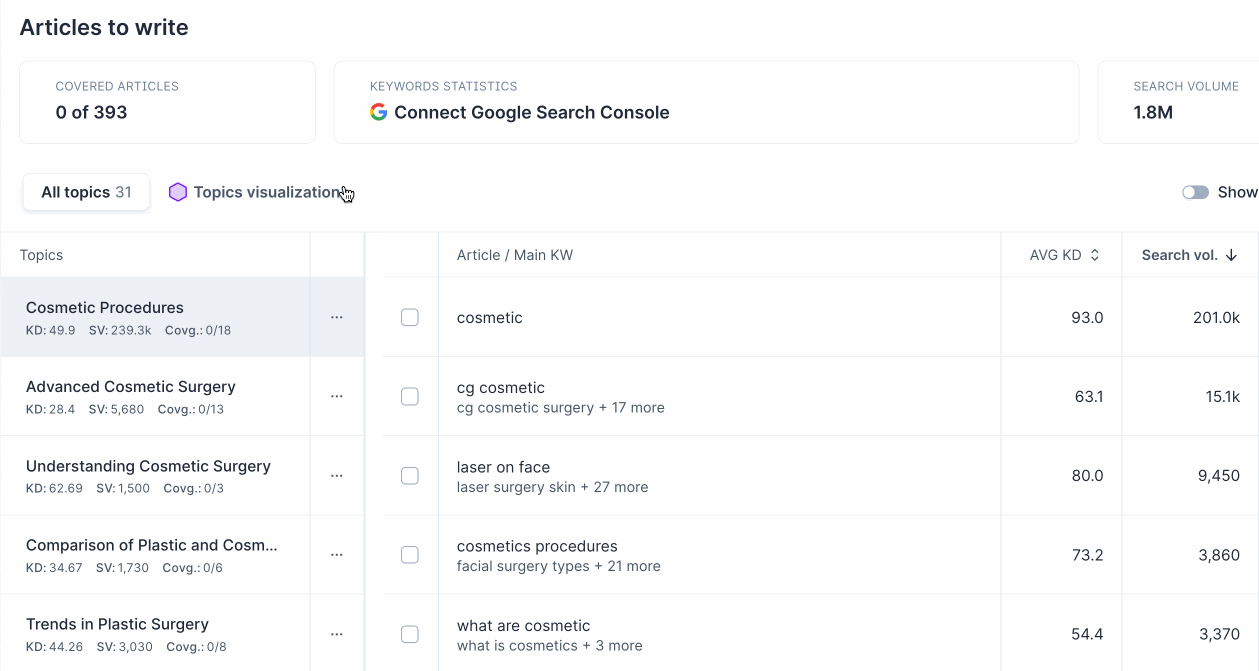Click the Search vol. descending arrow icon

(1231, 255)
